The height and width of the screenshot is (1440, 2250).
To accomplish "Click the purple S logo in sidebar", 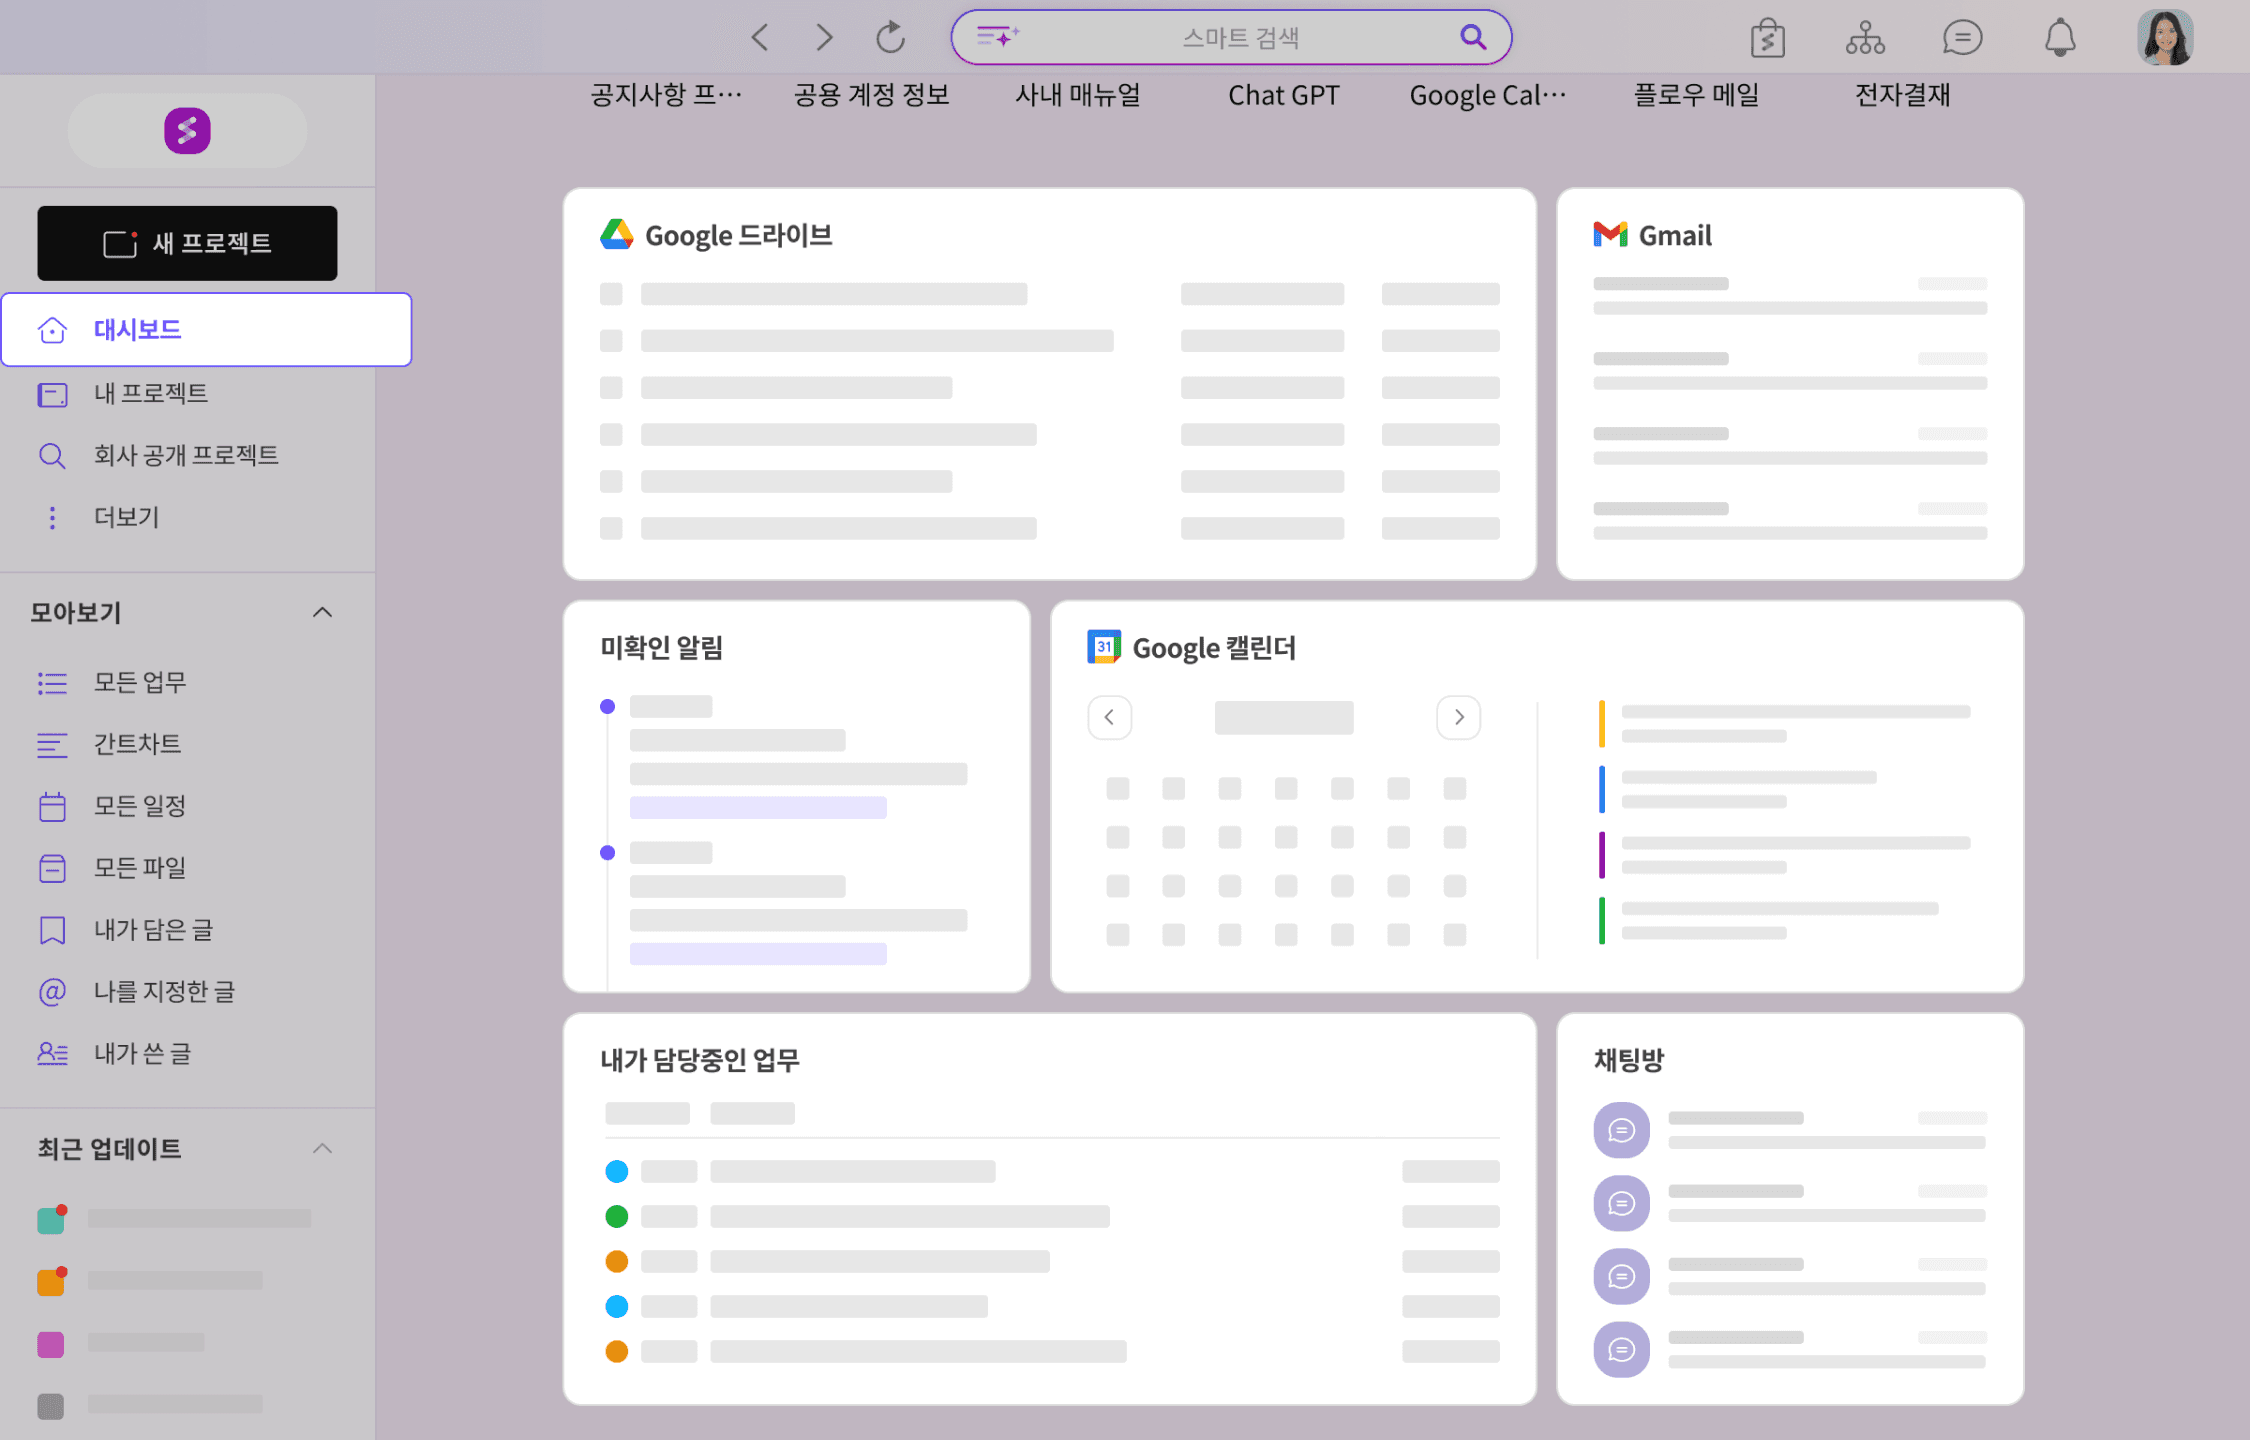I will pyautogui.click(x=187, y=130).
